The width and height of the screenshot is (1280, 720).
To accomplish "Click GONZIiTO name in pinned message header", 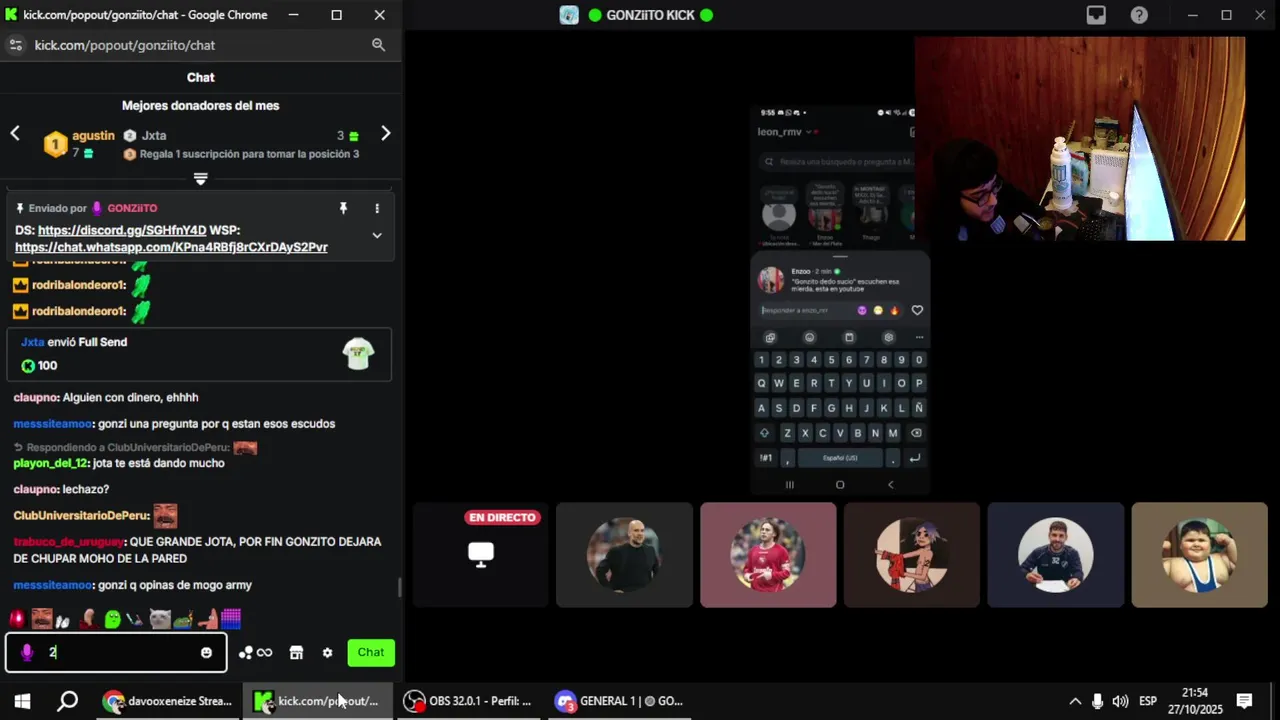I will (x=132, y=208).
